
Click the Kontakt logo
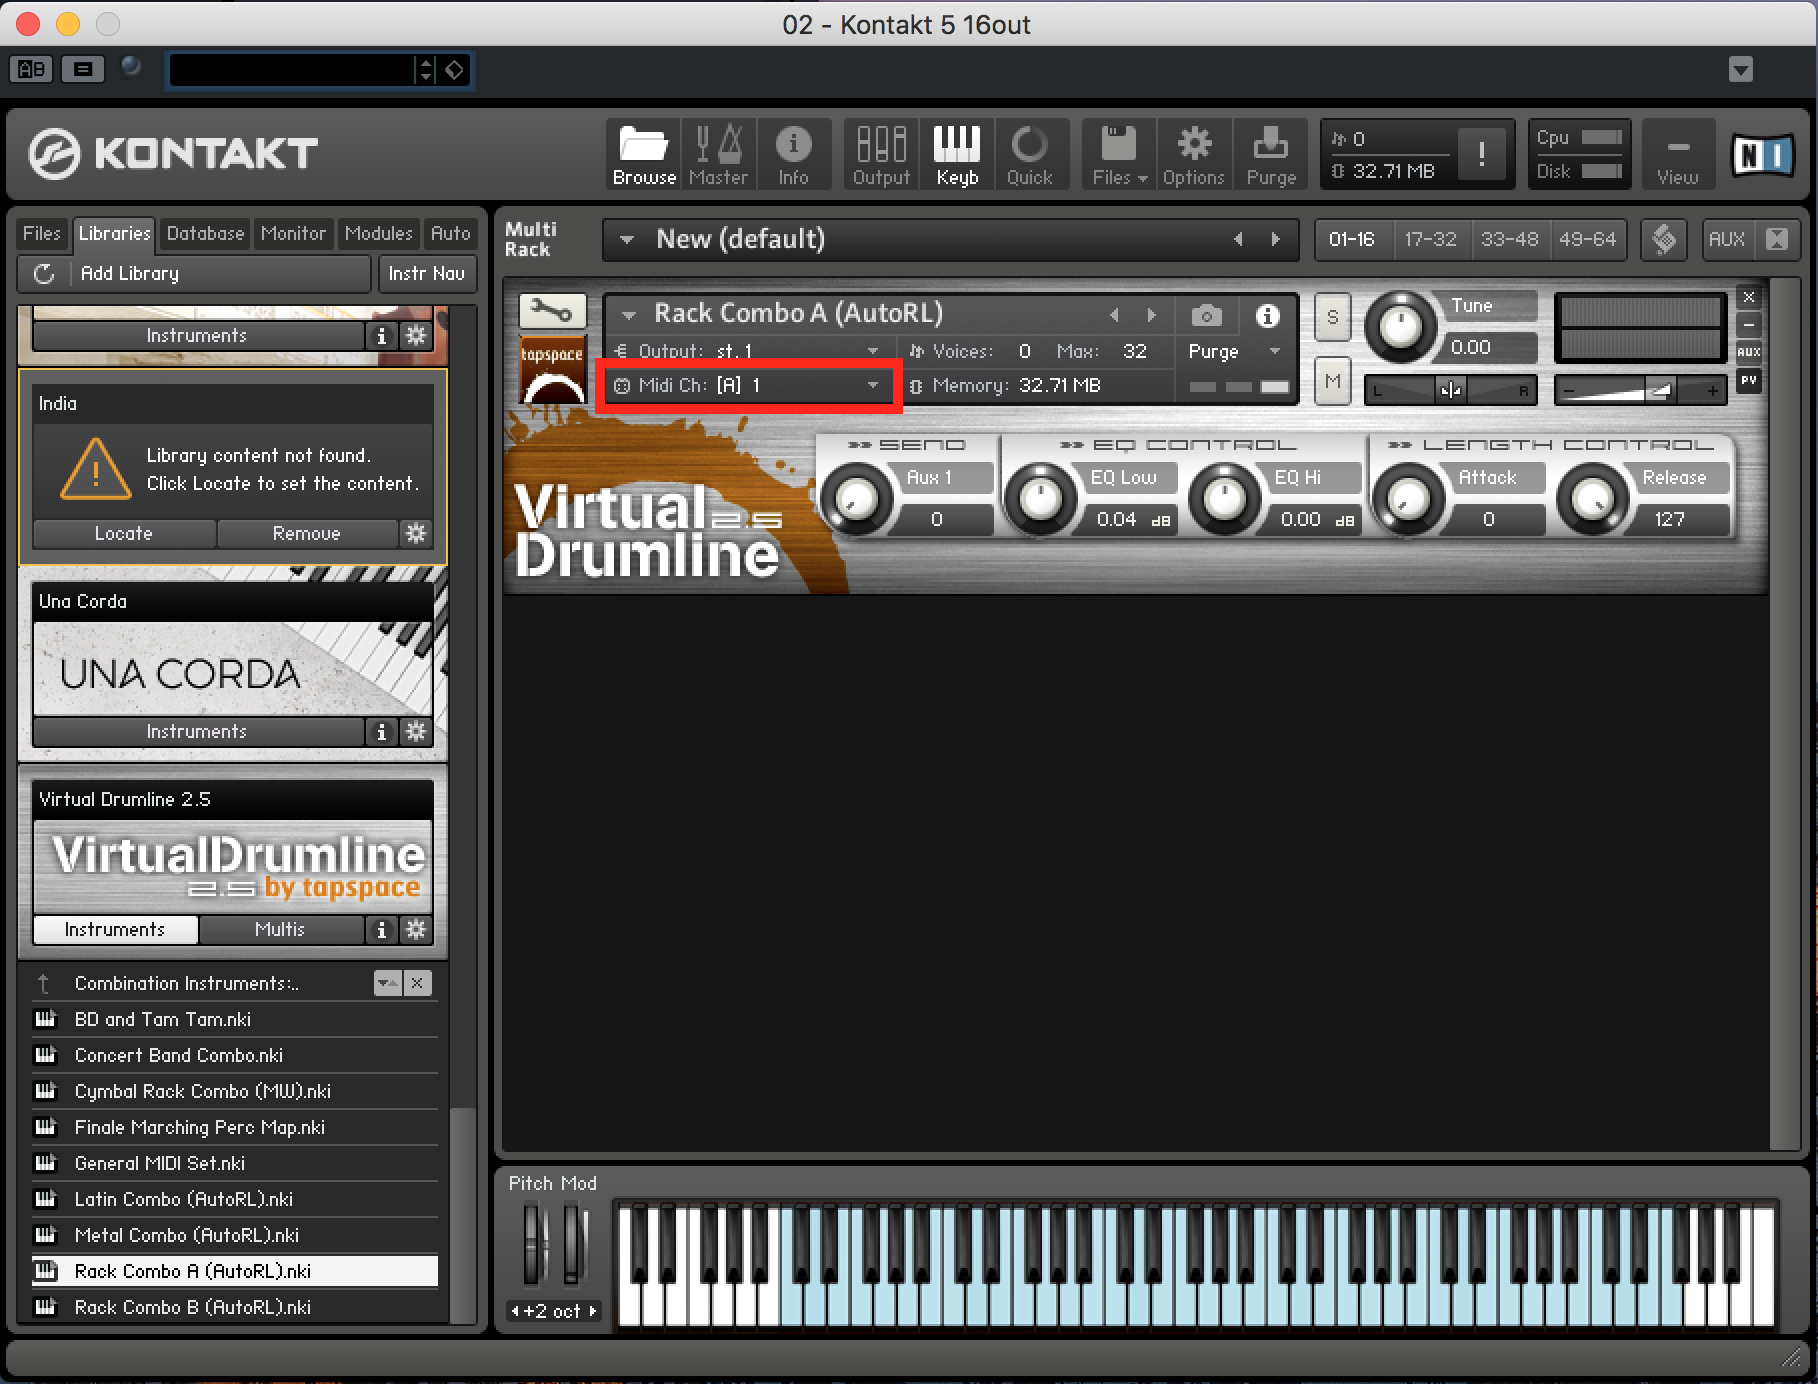click(x=172, y=153)
